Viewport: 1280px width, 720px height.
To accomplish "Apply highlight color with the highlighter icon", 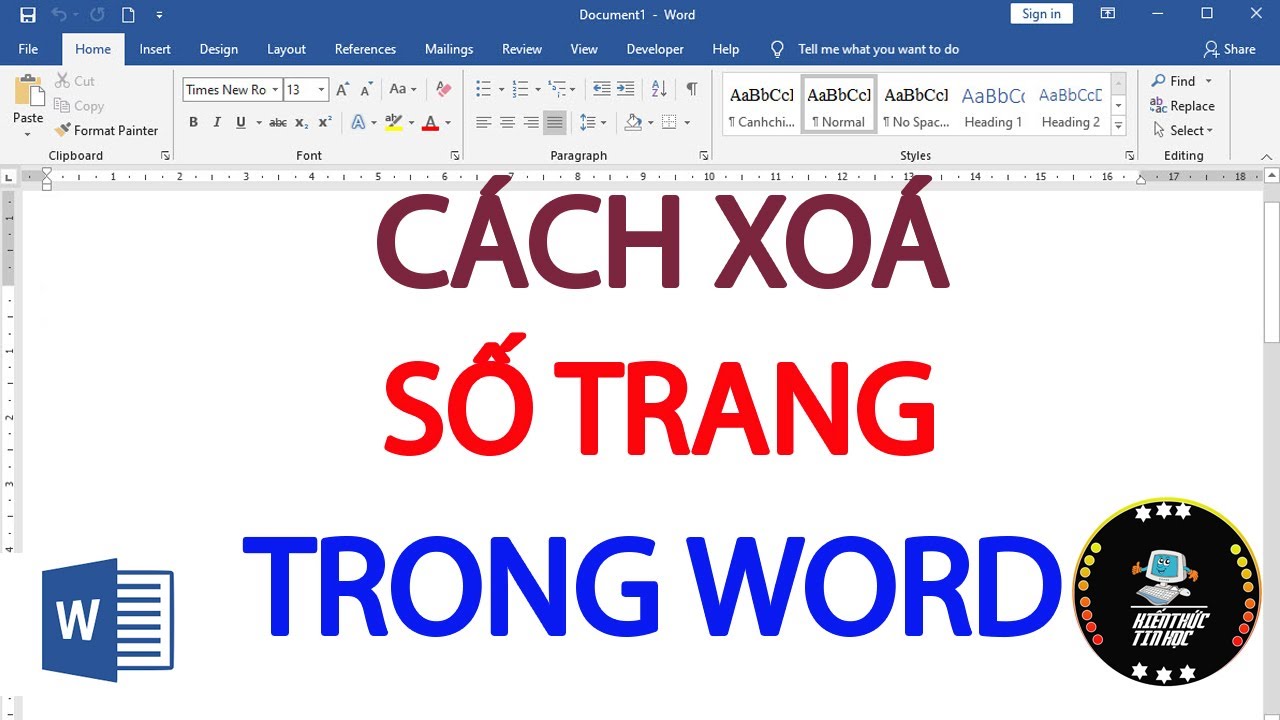I will pyautogui.click(x=393, y=123).
